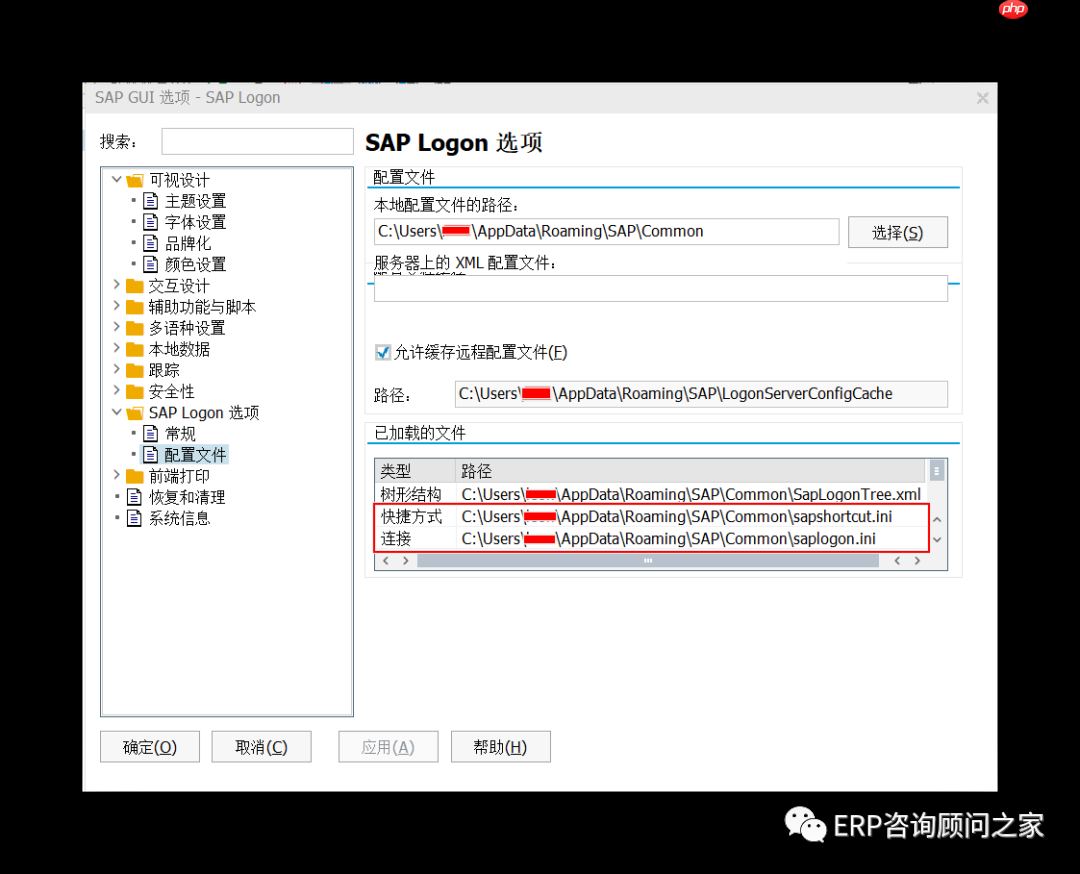Click the 取消(C) button
Viewport: 1080px width, 874px height.
point(262,747)
